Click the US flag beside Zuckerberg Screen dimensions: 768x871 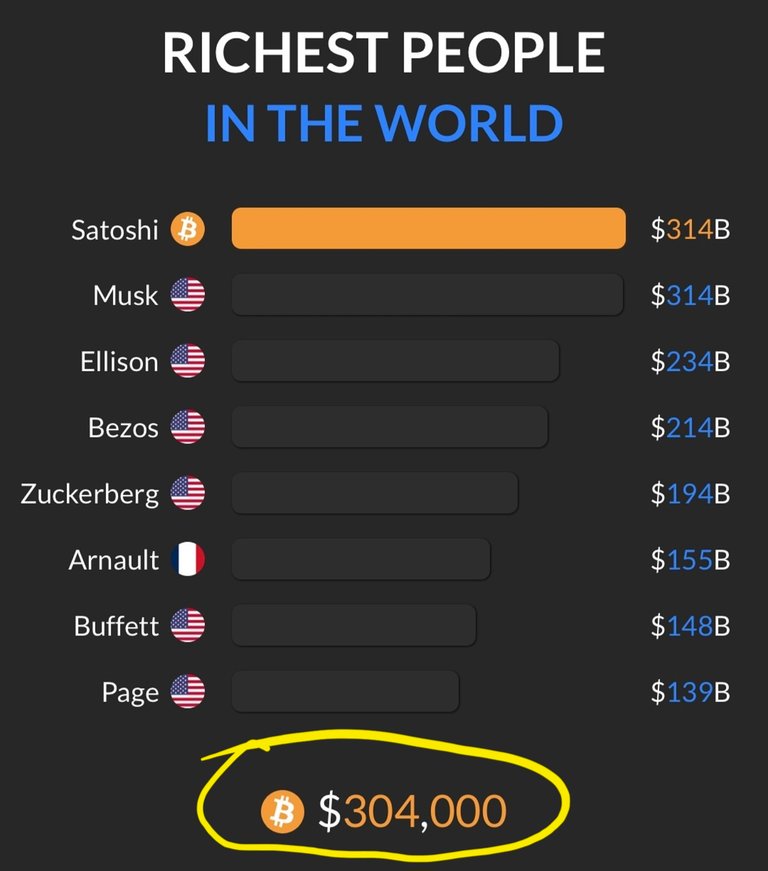(188, 493)
